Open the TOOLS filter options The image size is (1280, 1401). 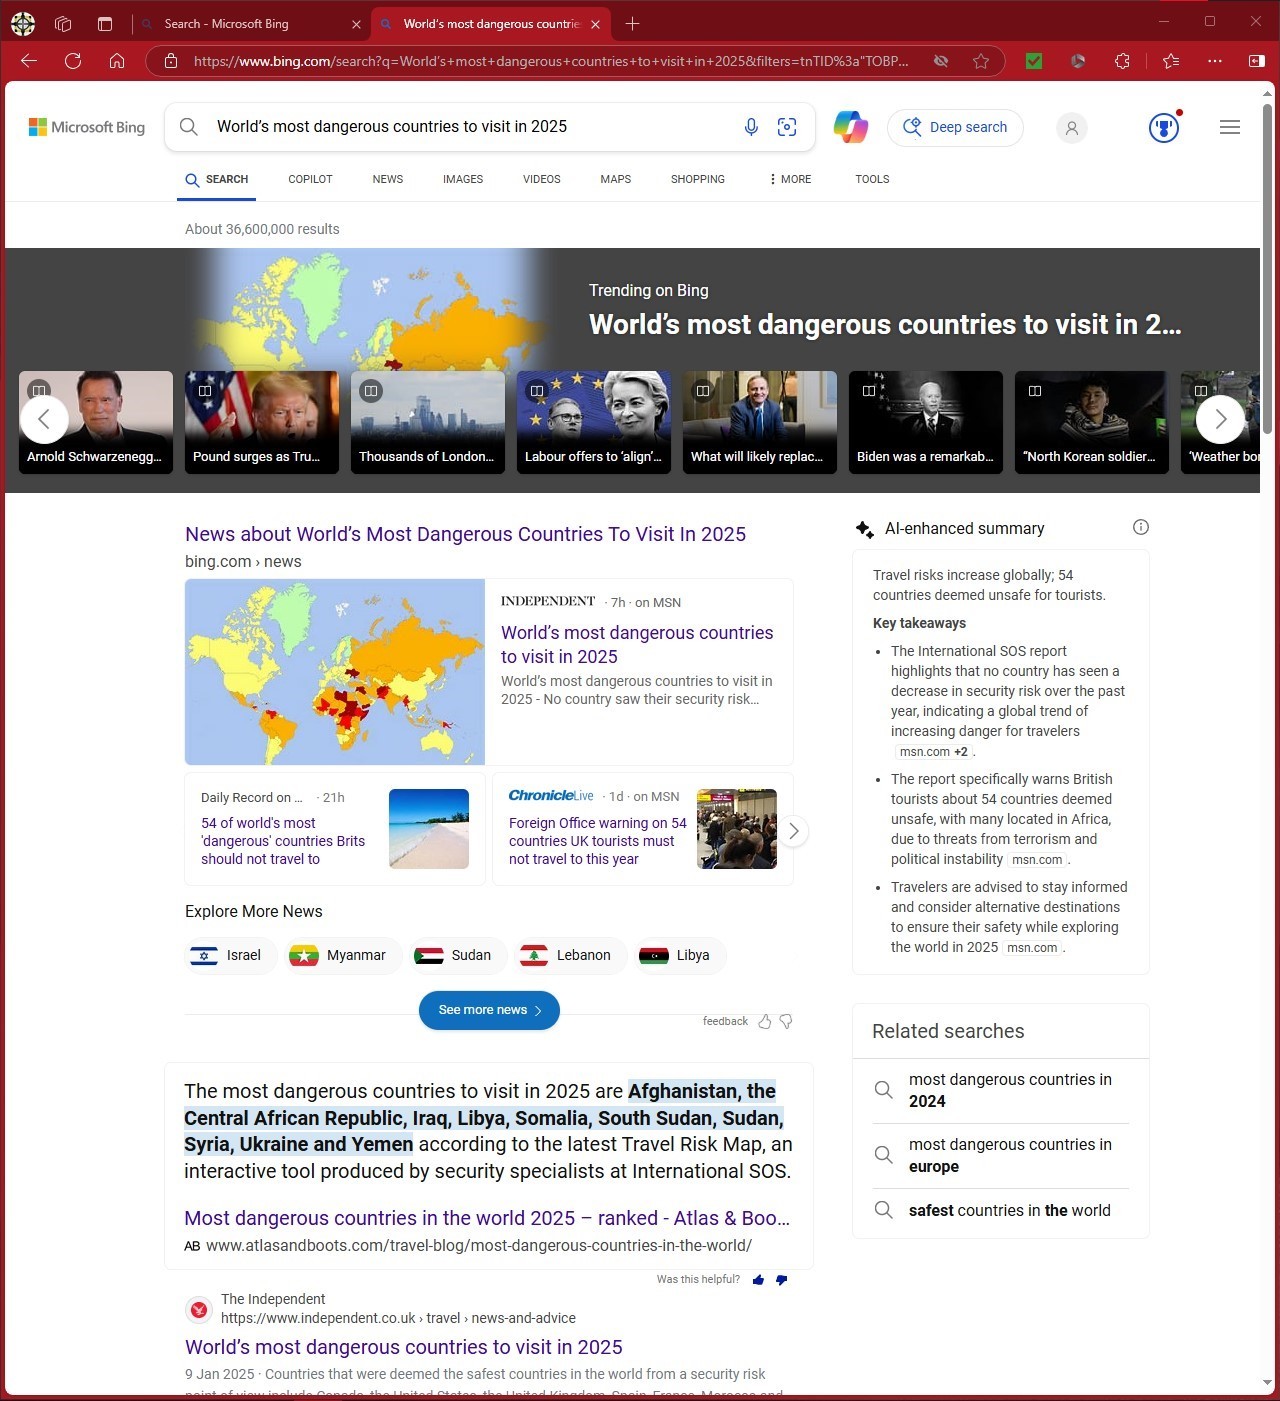pos(872,179)
